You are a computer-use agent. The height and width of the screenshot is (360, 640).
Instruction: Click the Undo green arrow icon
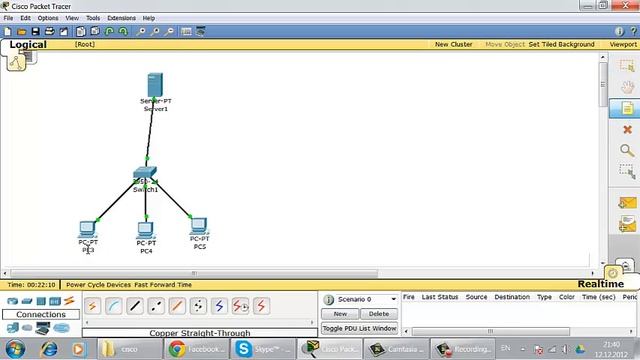(x=109, y=31)
